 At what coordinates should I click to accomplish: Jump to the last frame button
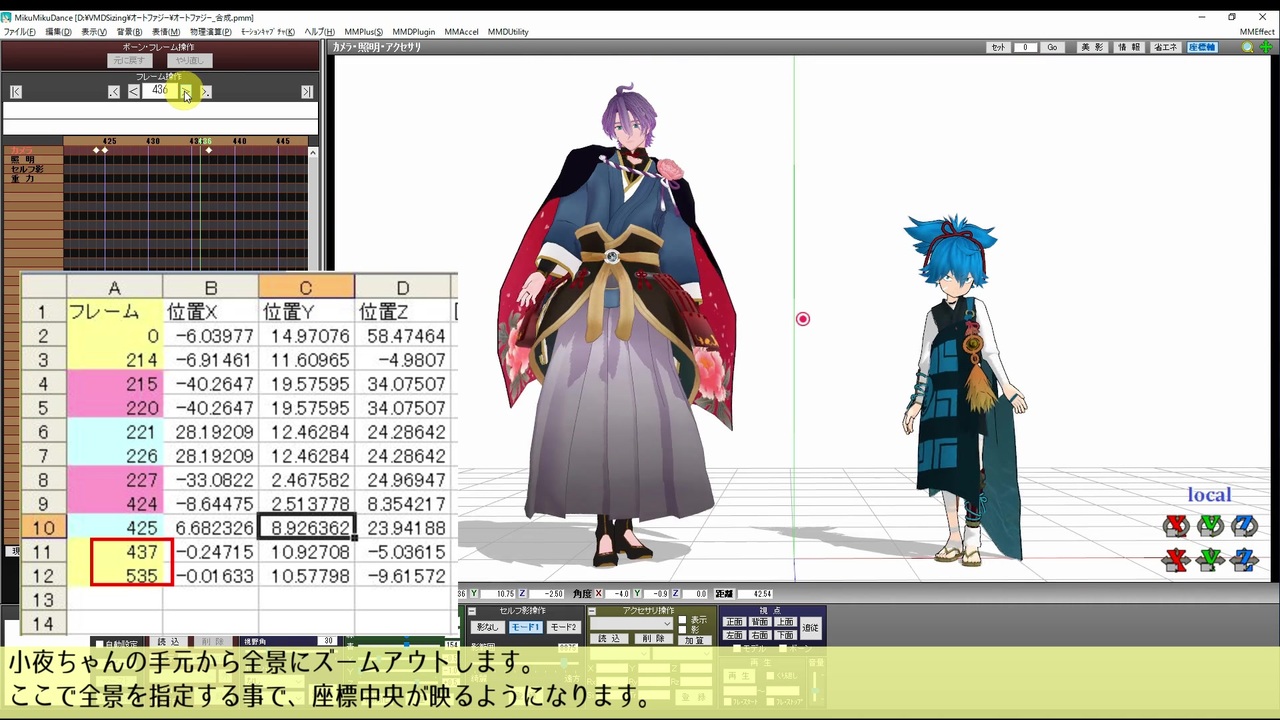(x=307, y=92)
